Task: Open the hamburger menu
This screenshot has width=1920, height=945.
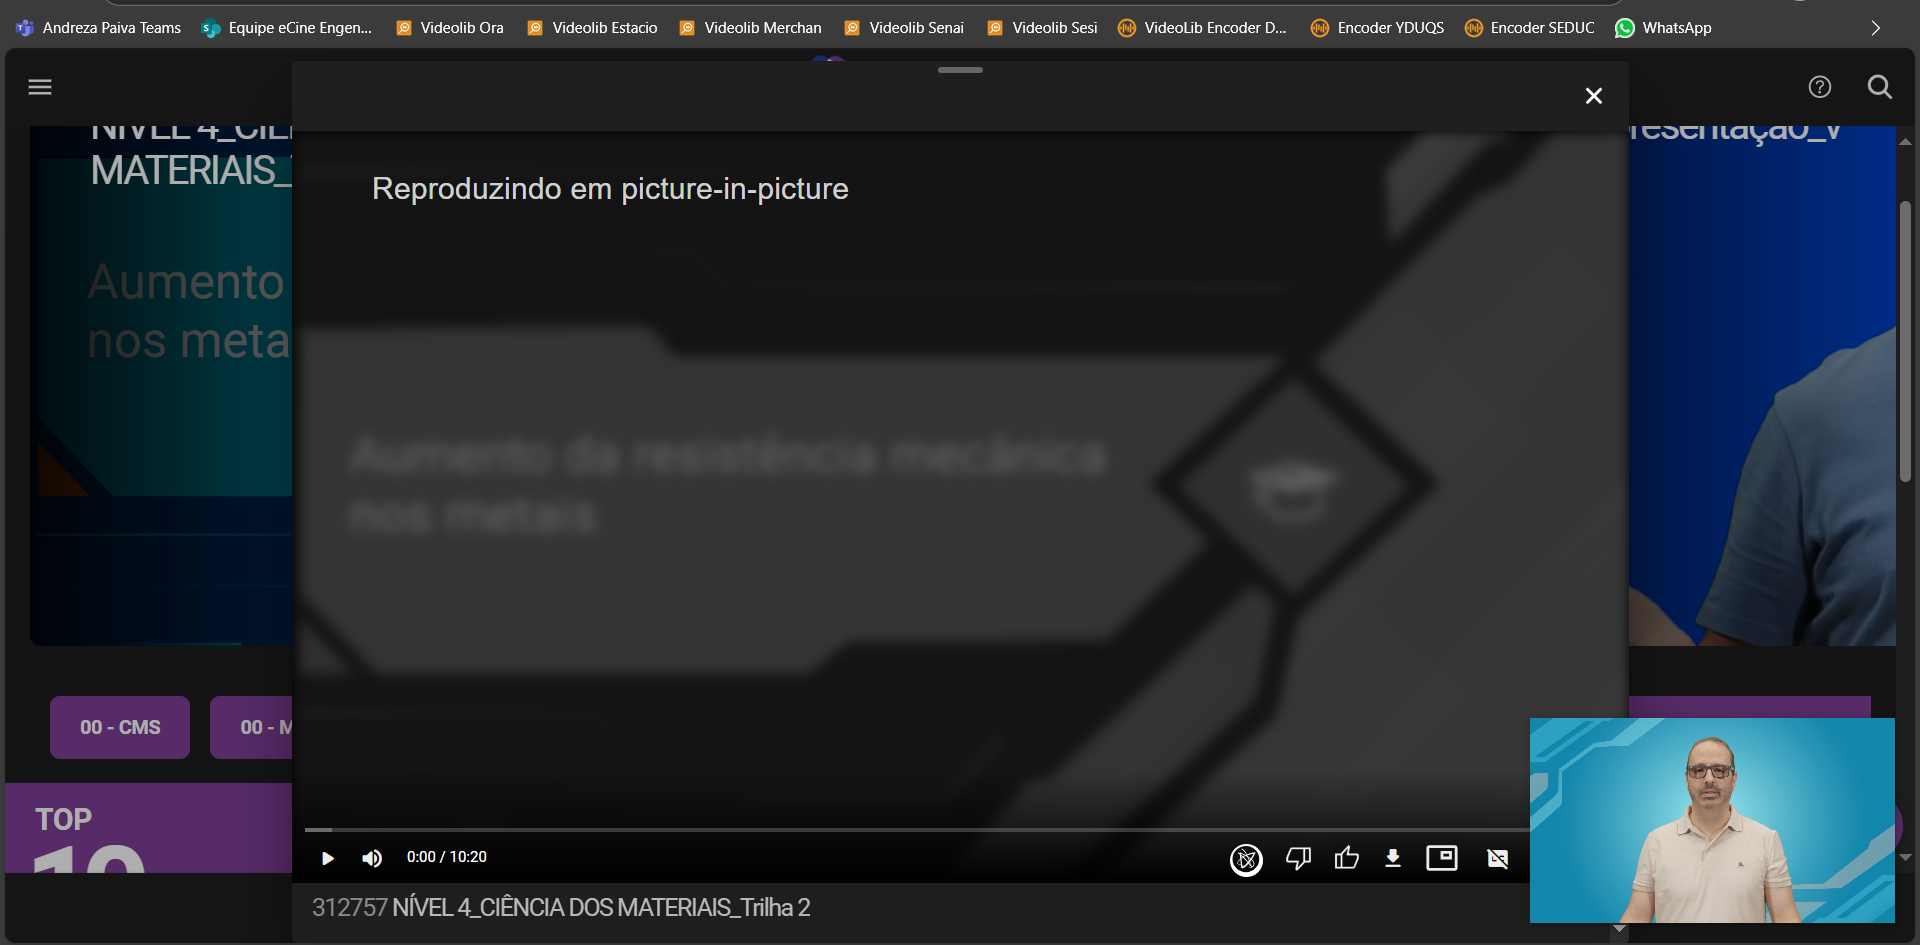Action: (40, 87)
